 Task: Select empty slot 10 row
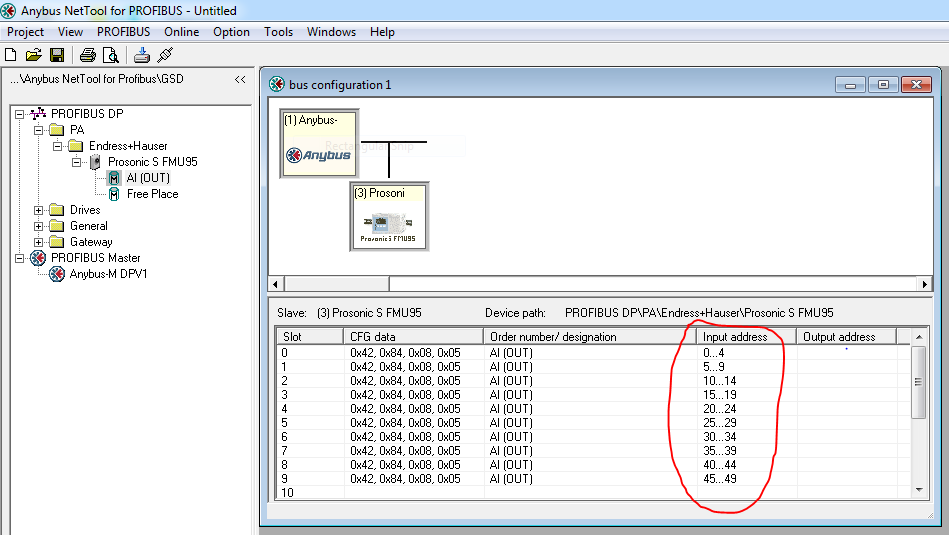pos(593,493)
